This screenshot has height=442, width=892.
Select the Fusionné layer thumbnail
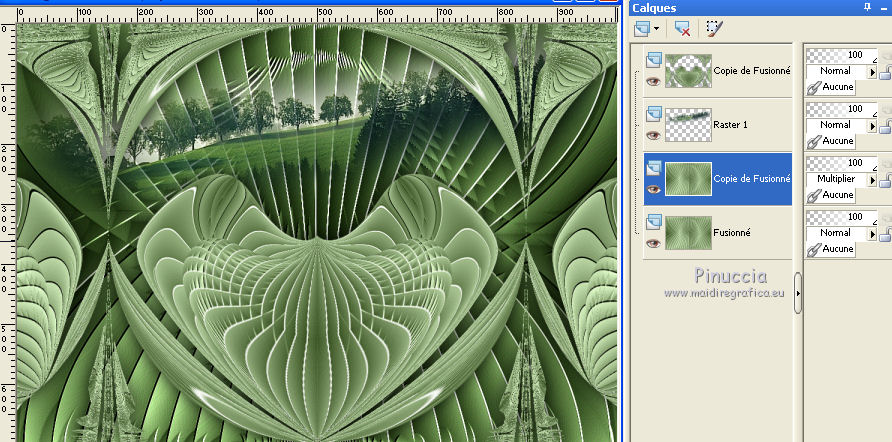tap(688, 233)
